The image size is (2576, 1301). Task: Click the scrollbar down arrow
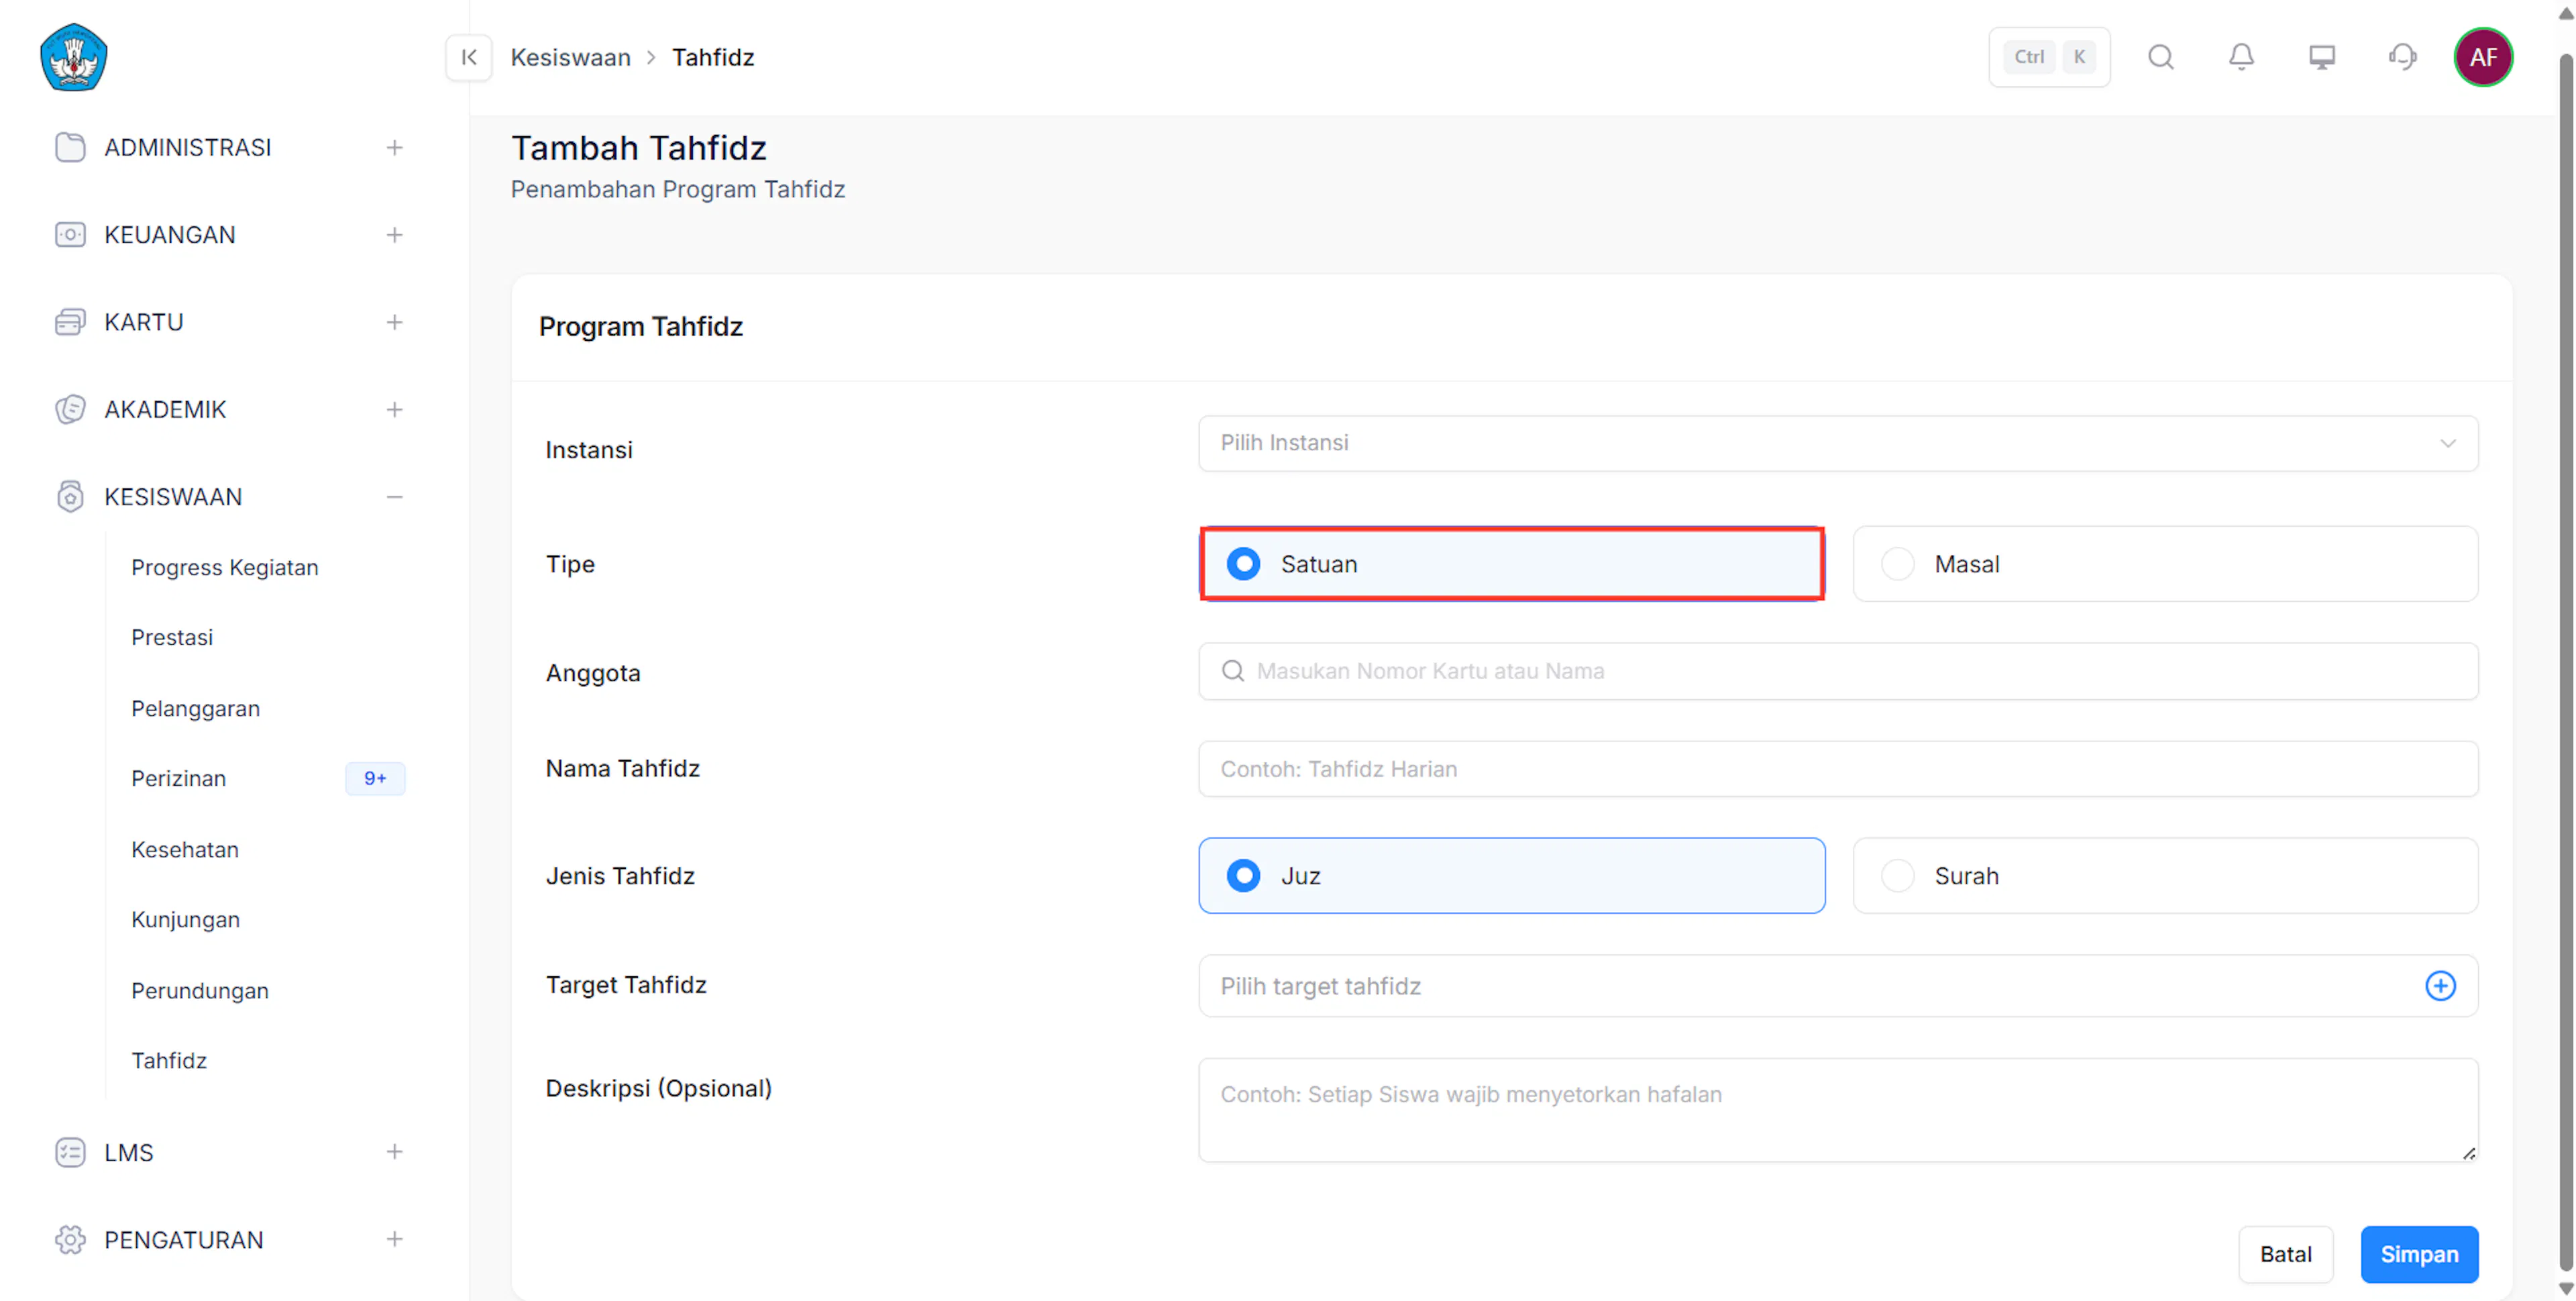(2565, 1289)
